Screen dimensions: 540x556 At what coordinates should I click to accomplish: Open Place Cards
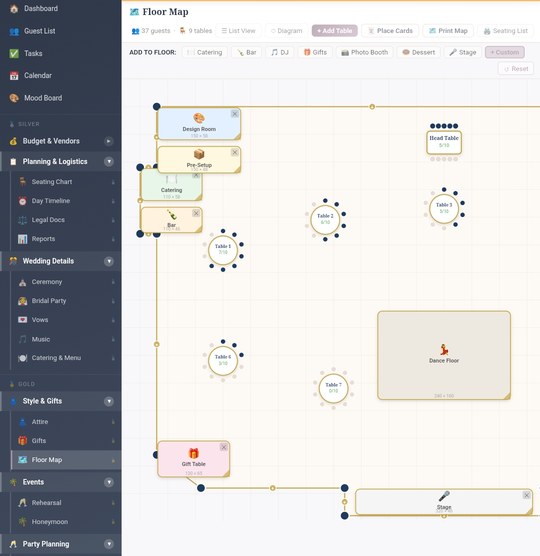[390, 31]
